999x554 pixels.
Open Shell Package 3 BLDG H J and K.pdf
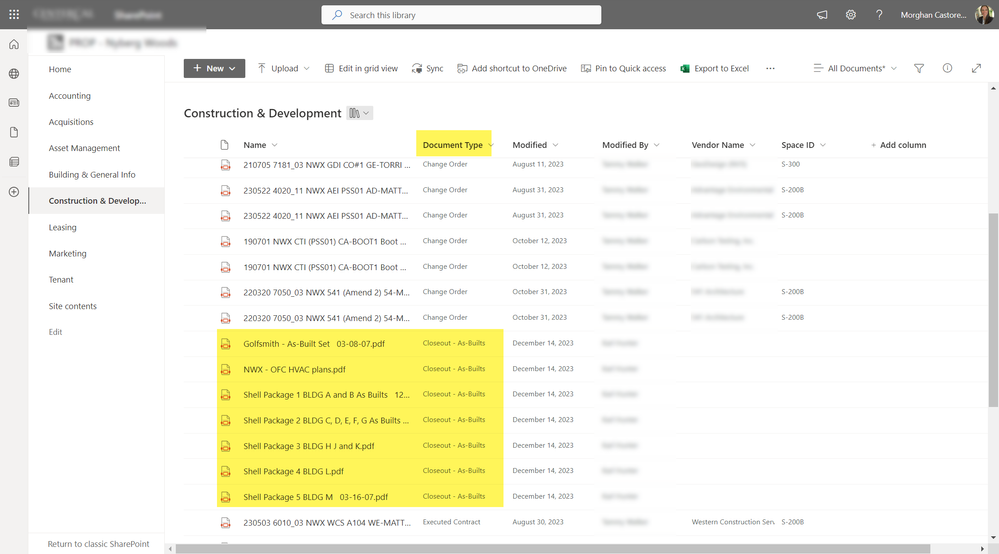tap(309, 446)
